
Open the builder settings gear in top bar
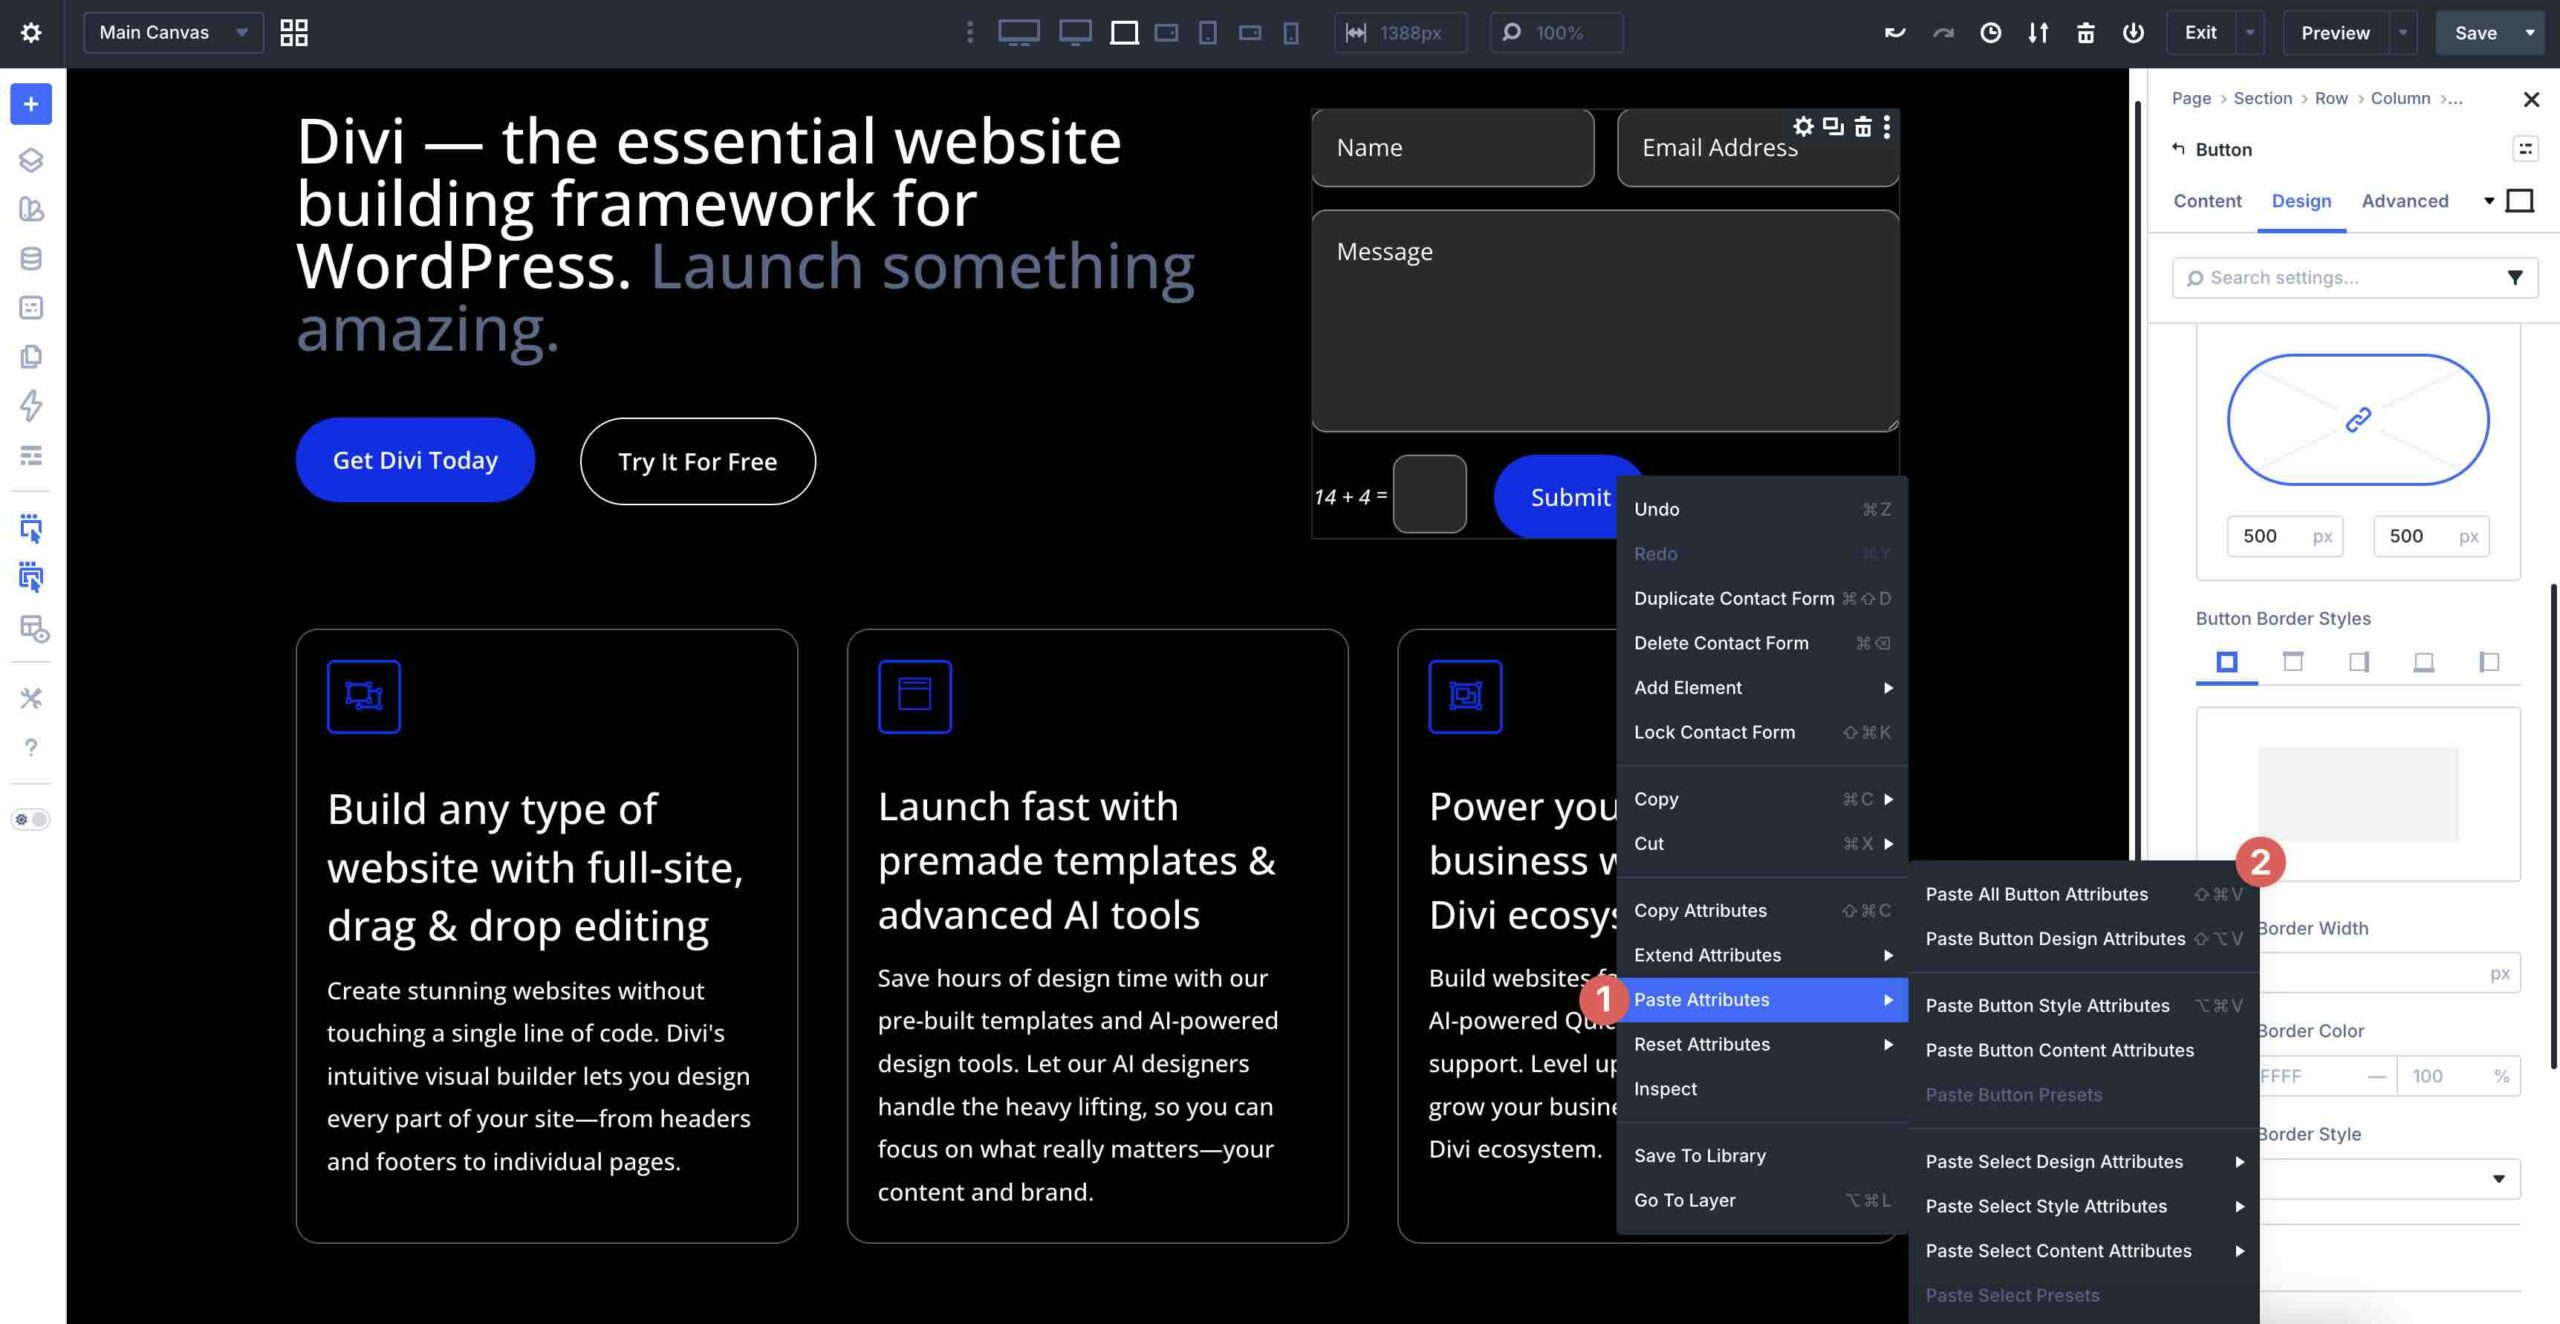(x=31, y=33)
